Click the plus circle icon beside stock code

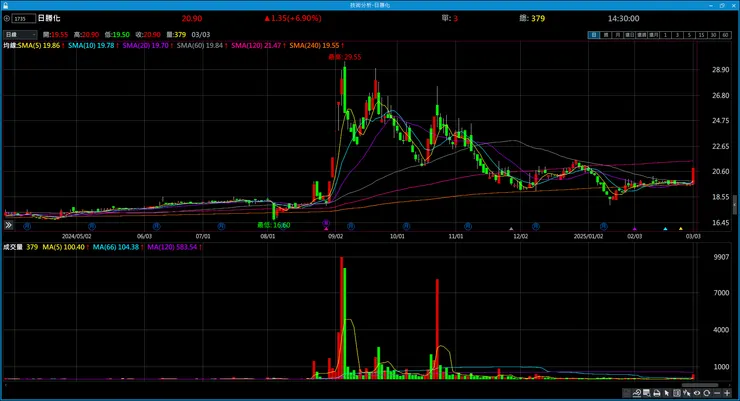click(7, 18)
